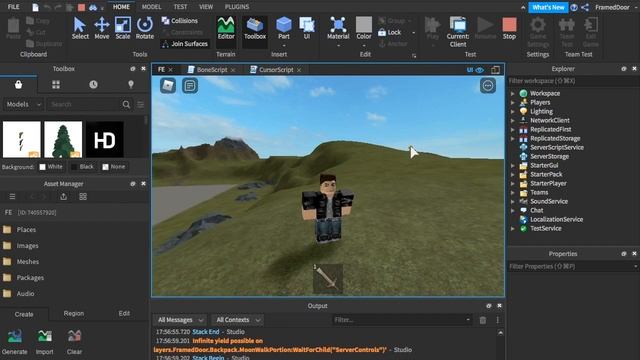This screenshot has width=640, height=360.
Task: Use the Rotate tool
Action: coord(144,28)
